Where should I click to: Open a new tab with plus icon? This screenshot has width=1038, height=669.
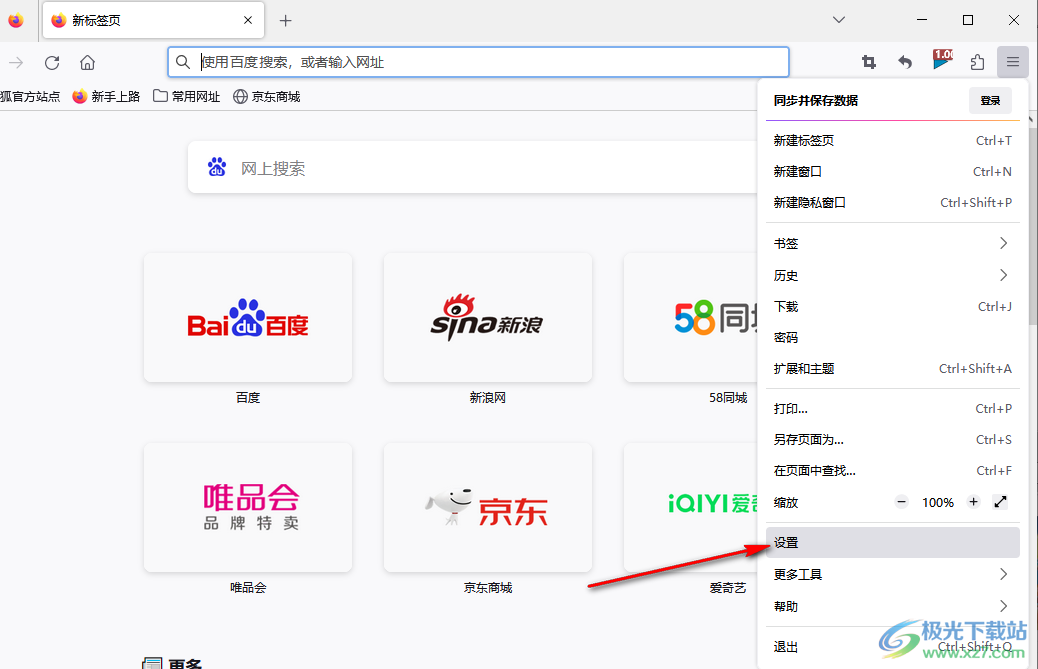click(285, 21)
